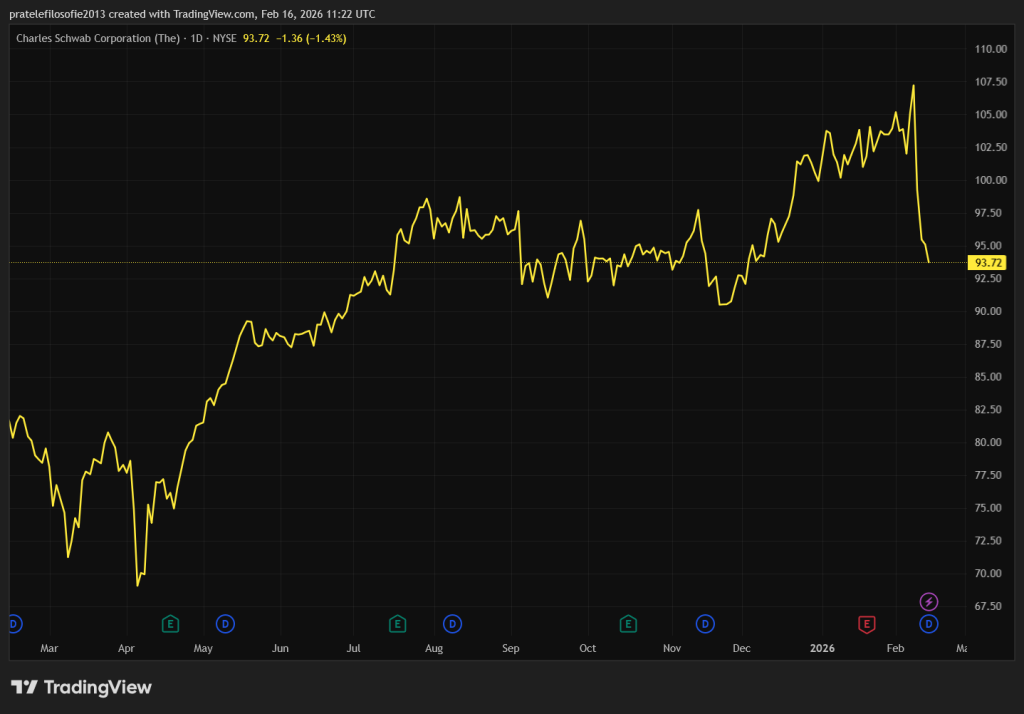
Task: Click the 2026 label on the time axis
Action: (822, 648)
